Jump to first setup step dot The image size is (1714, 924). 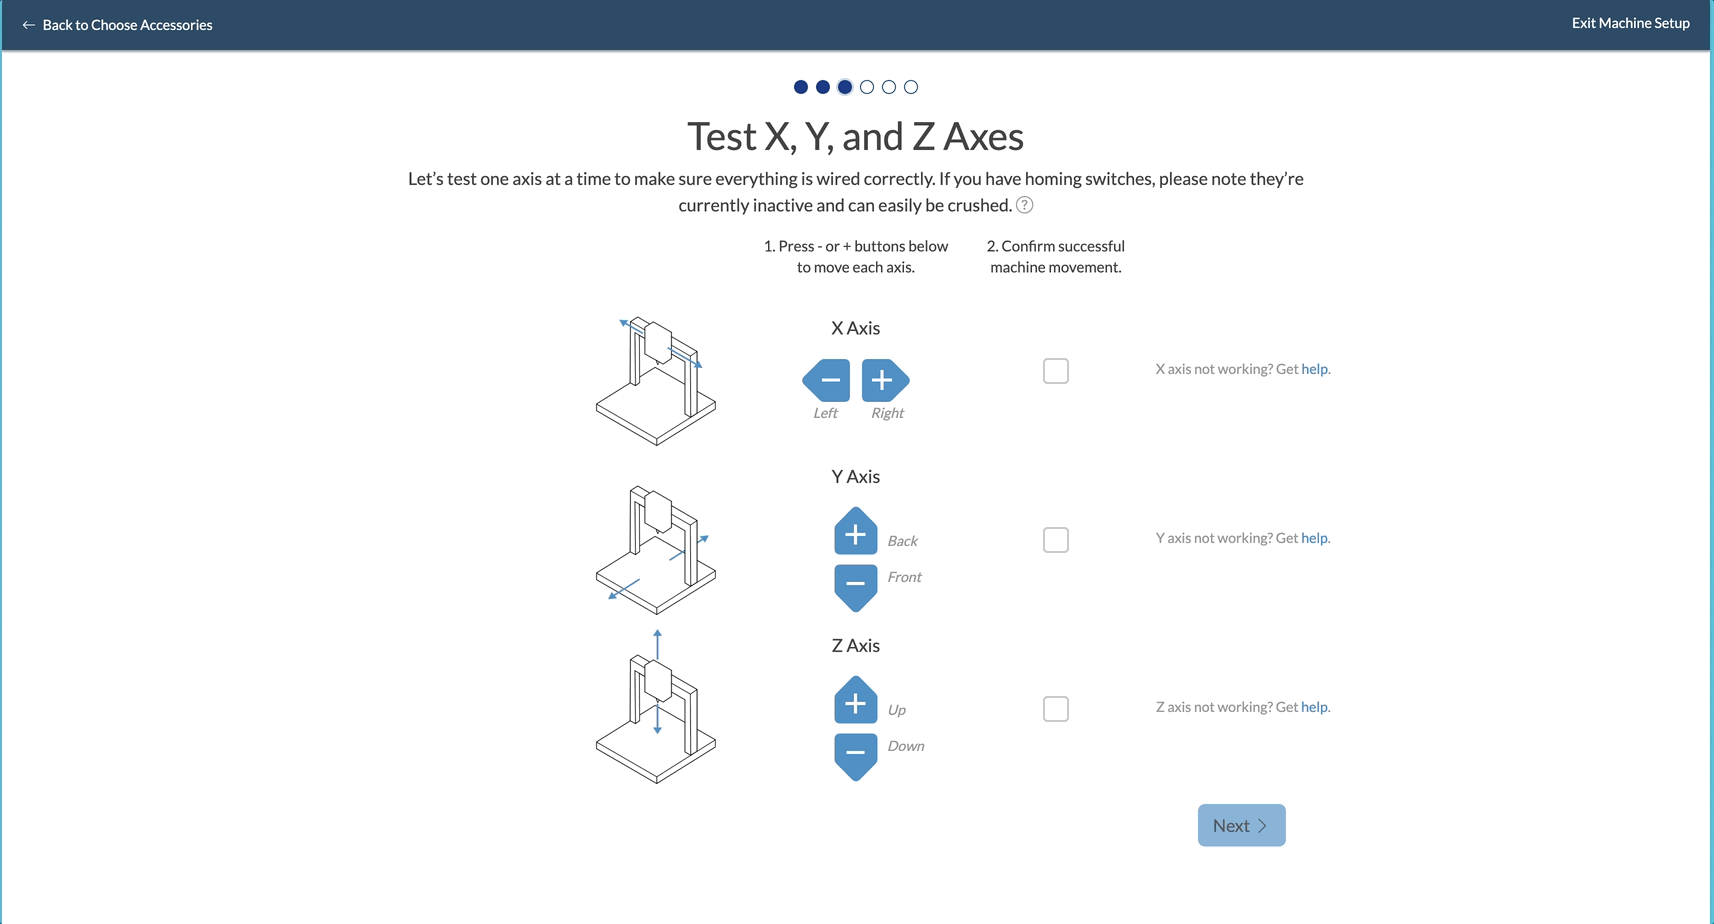(801, 87)
